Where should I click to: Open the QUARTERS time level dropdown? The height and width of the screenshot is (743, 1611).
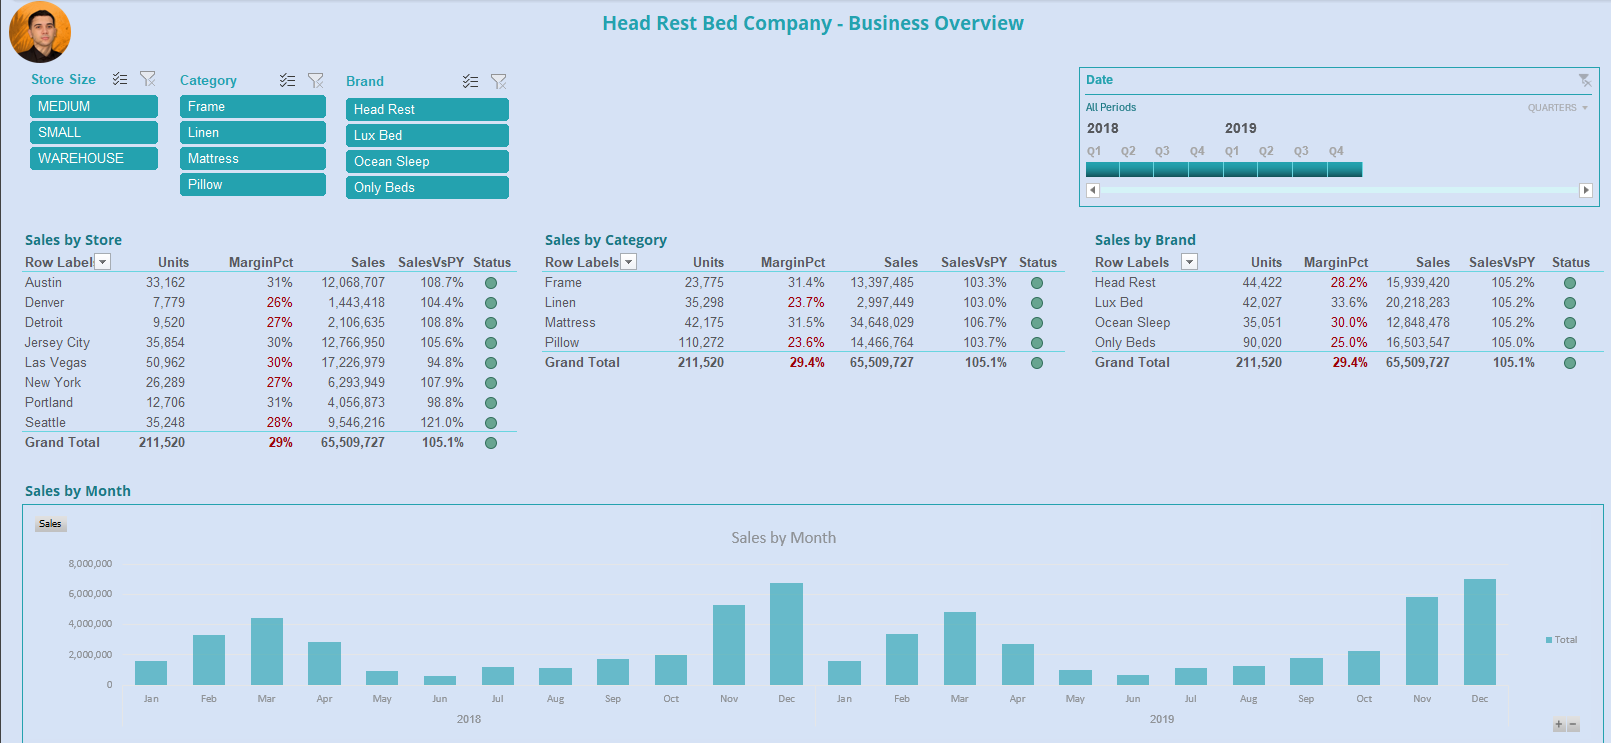click(x=1557, y=108)
